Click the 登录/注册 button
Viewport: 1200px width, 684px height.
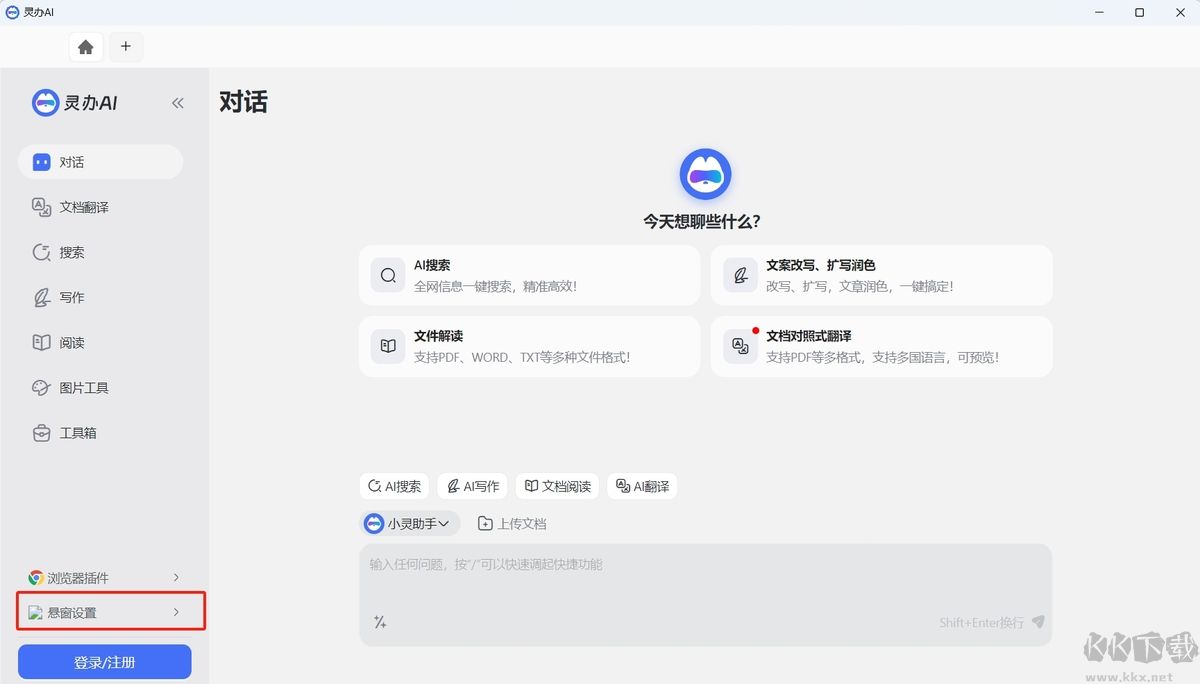104,661
